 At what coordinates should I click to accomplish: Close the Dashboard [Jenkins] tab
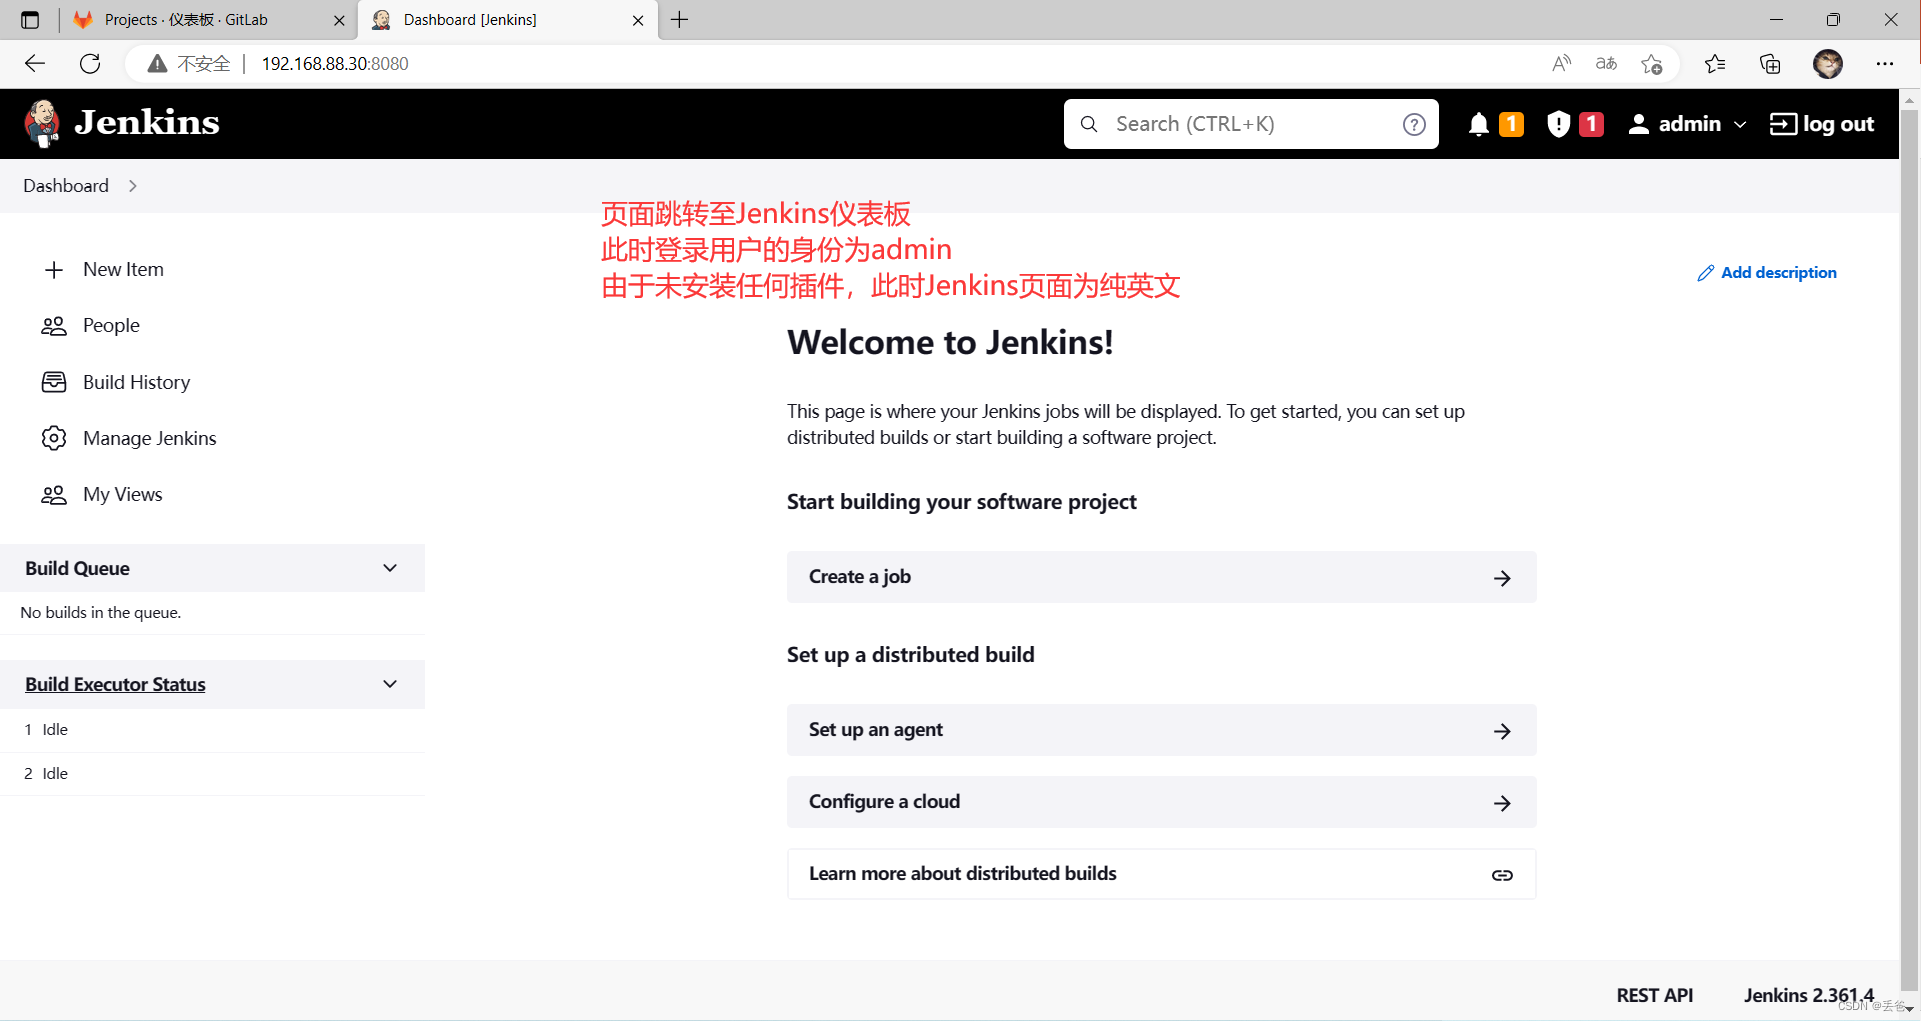[x=638, y=20]
